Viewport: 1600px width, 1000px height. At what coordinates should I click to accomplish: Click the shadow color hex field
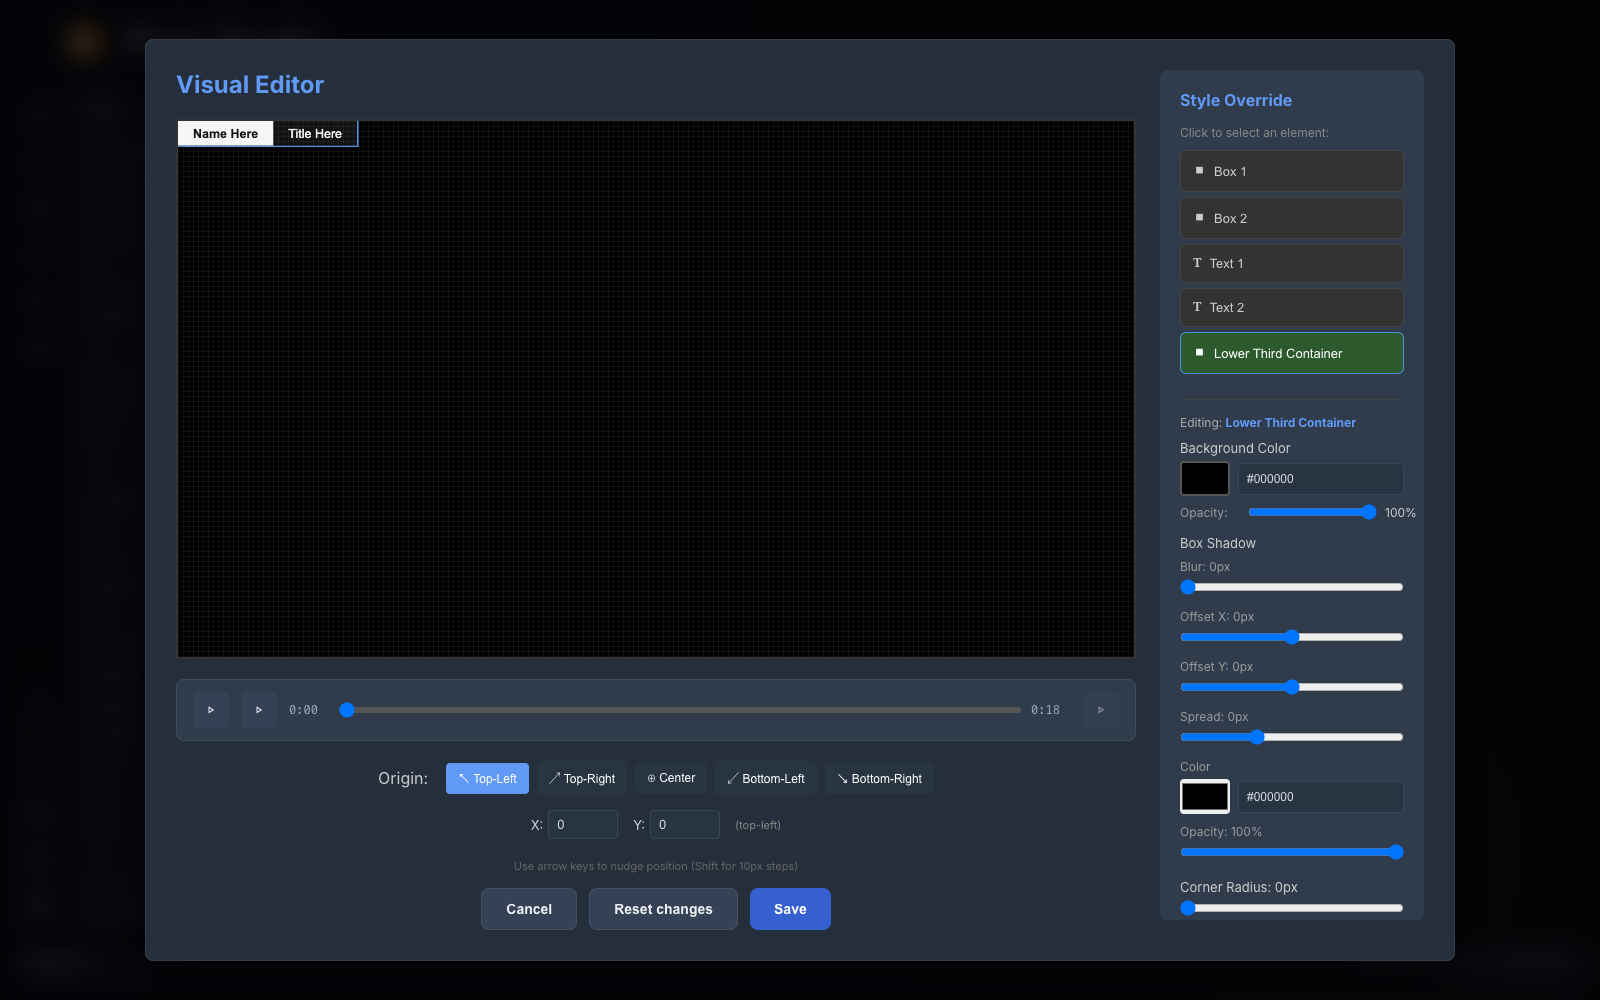(x=1320, y=797)
